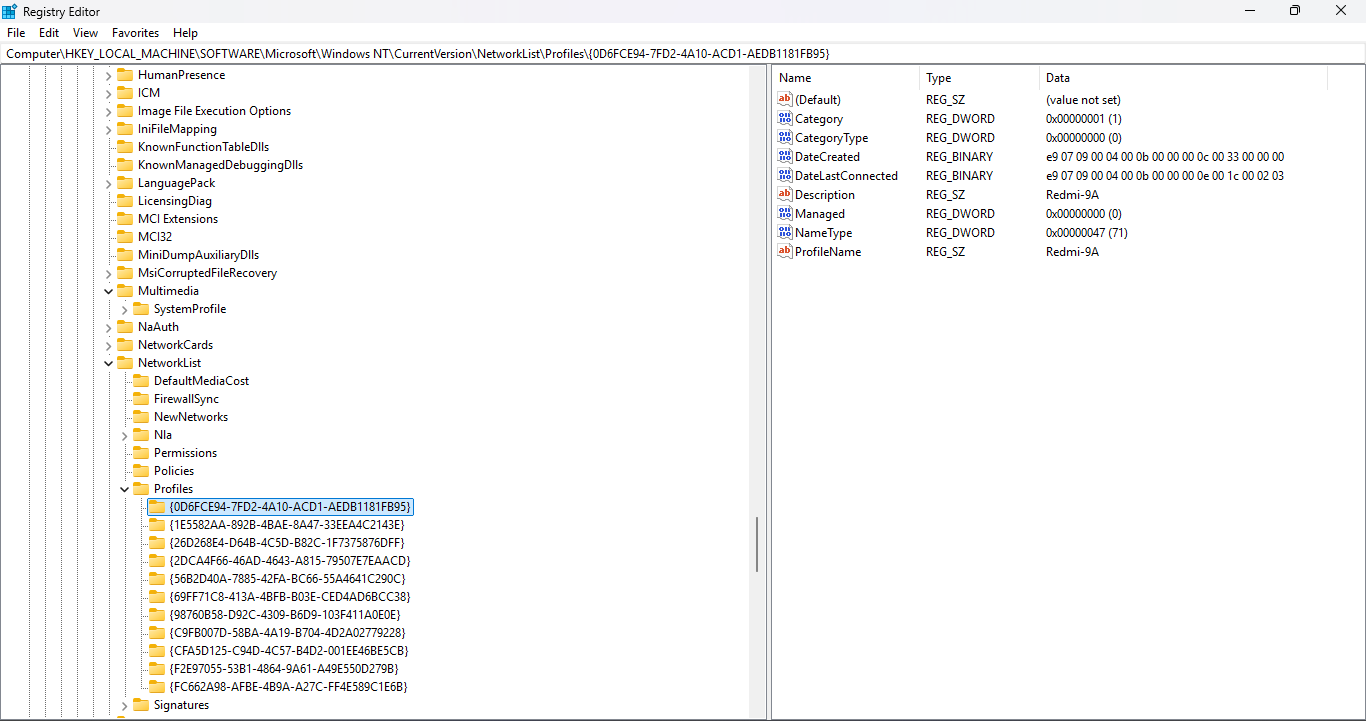Select the {CFA5D125-C94D-4C57-B4D2-001EE46BE5CB} profile key
Image resolution: width=1366 pixels, height=721 pixels.
pos(289,651)
